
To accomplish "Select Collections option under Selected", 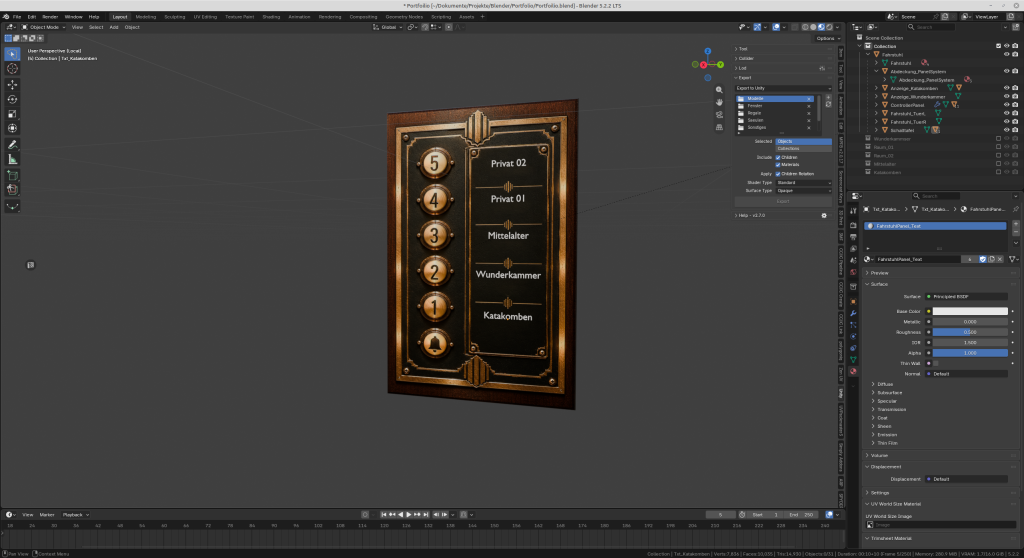I will tap(803, 148).
